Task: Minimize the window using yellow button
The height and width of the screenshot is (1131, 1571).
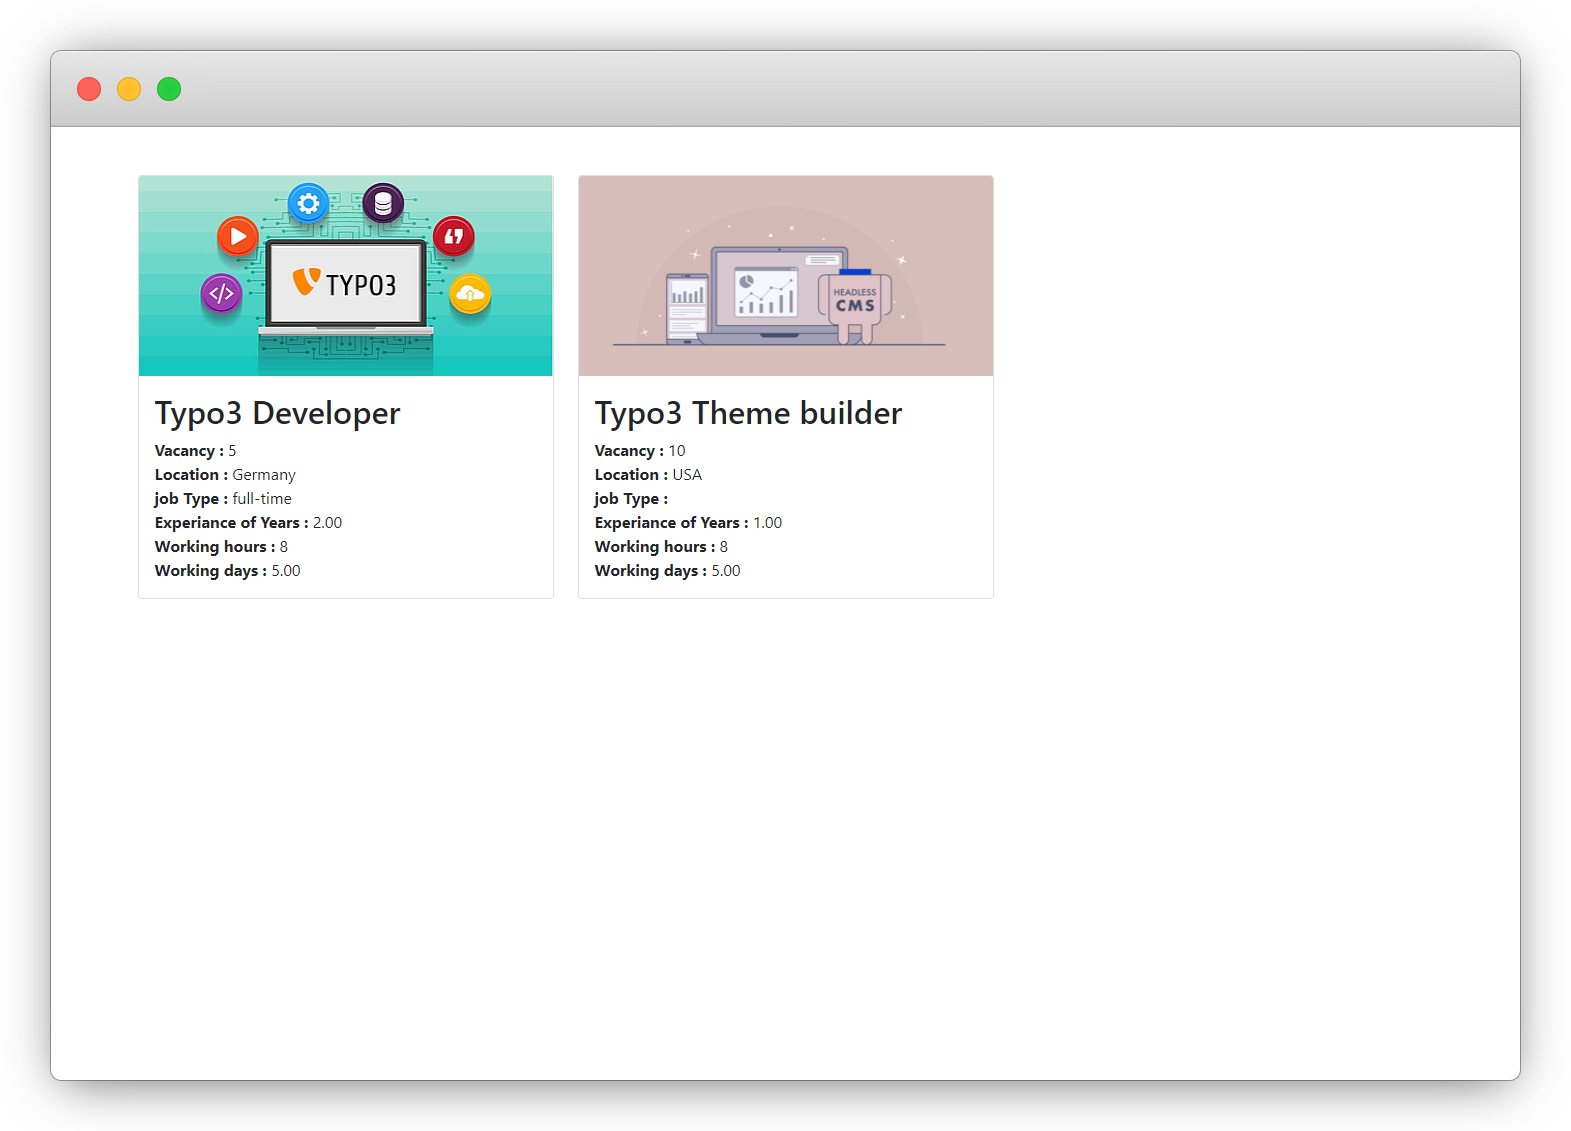Action: (x=129, y=89)
